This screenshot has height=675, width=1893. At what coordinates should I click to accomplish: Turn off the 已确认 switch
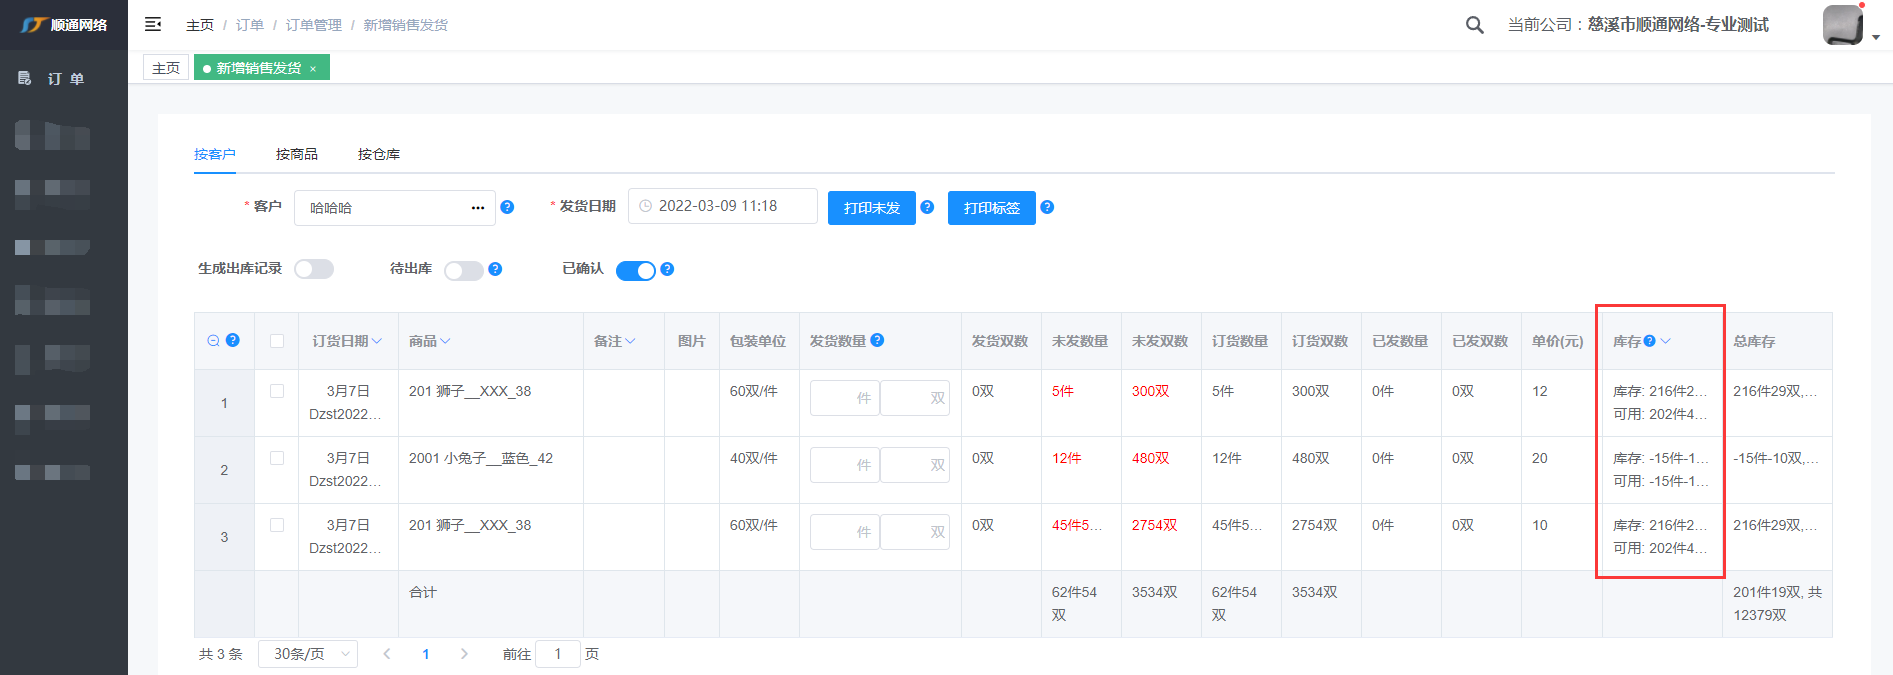pos(635,270)
